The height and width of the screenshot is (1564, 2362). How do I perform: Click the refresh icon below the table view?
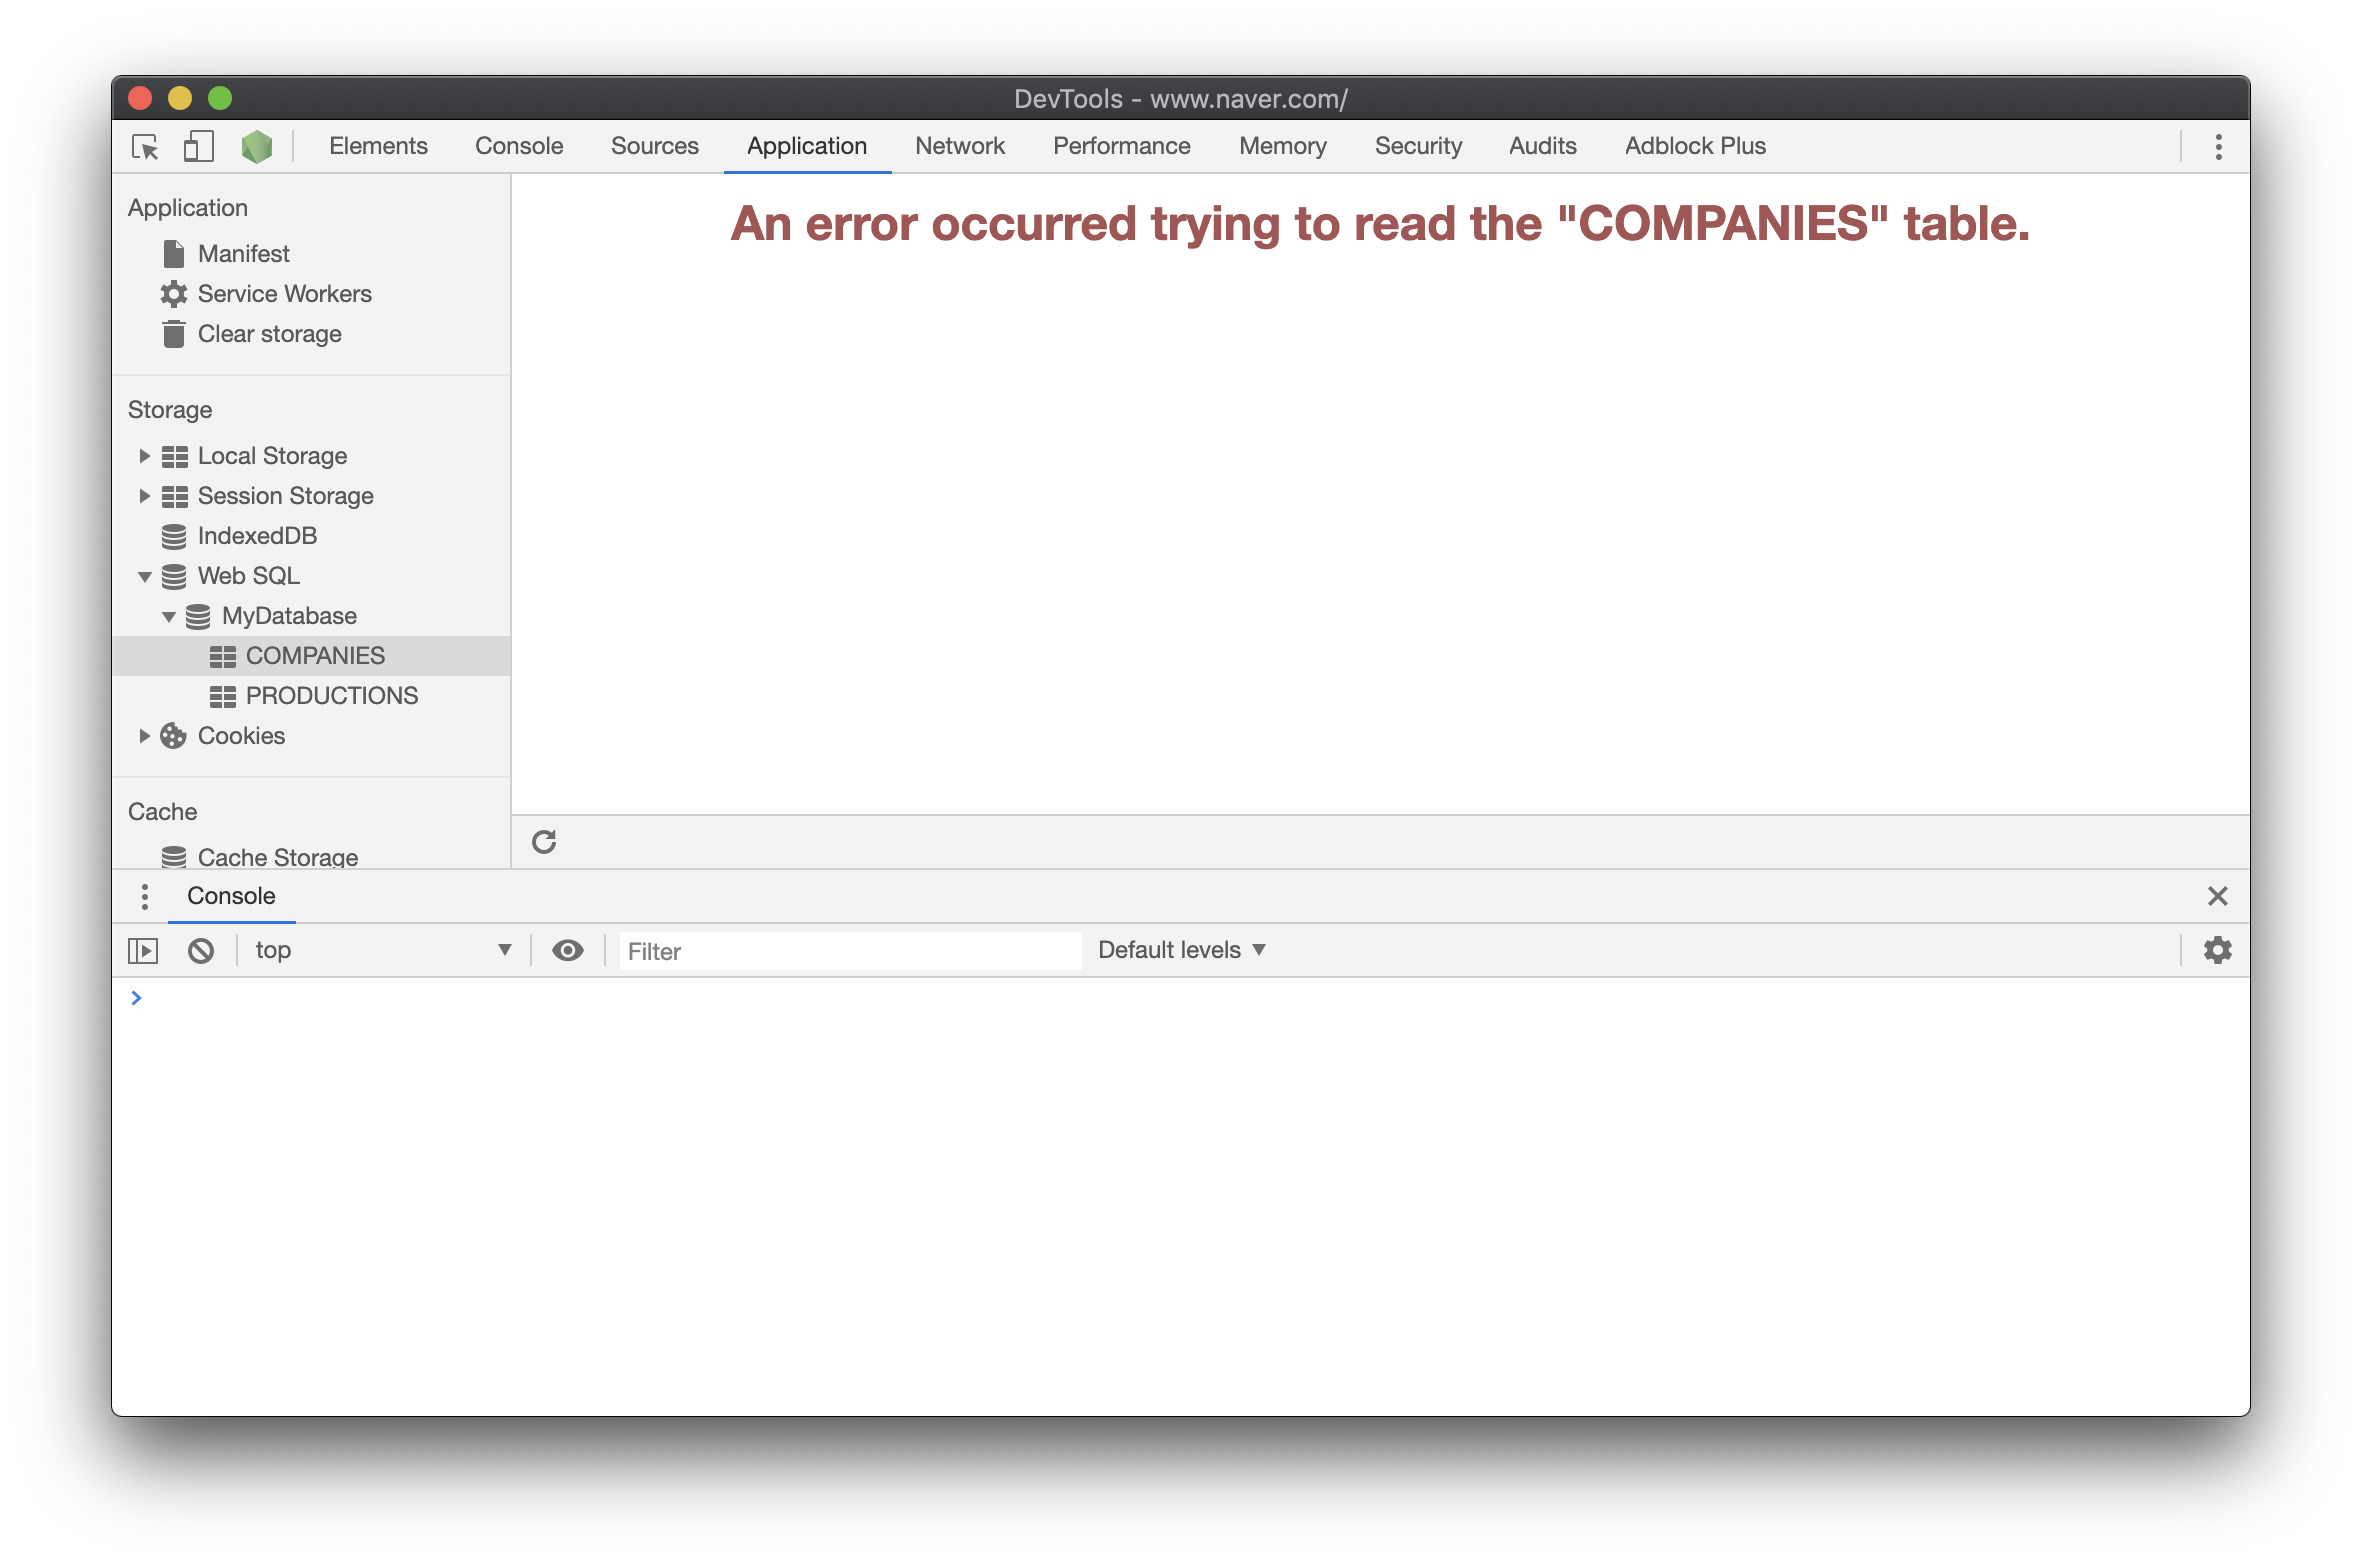(544, 842)
